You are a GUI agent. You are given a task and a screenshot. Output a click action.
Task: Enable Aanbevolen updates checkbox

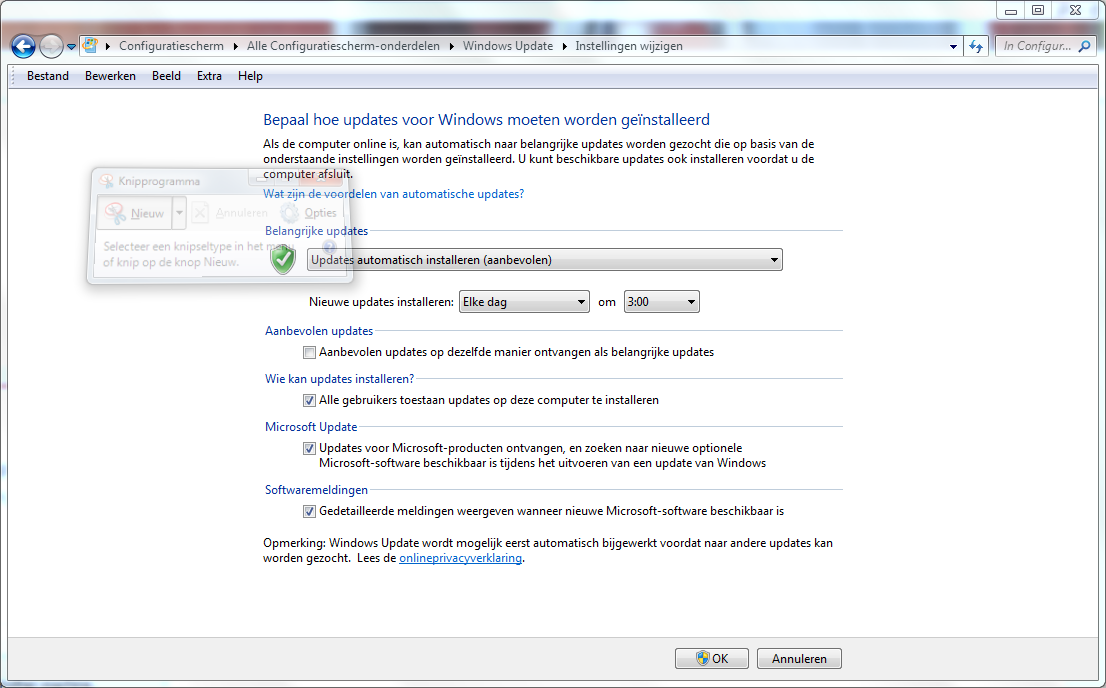309,352
